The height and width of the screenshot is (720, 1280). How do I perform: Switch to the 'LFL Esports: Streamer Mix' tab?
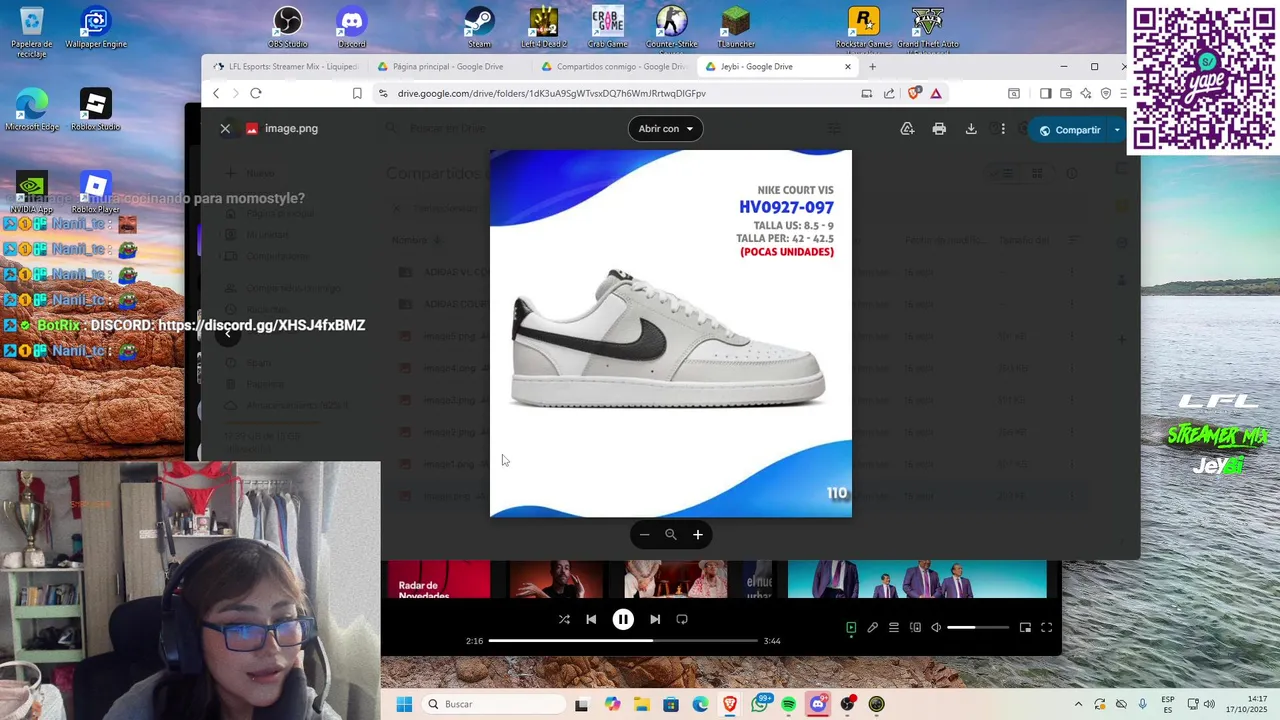click(x=285, y=67)
